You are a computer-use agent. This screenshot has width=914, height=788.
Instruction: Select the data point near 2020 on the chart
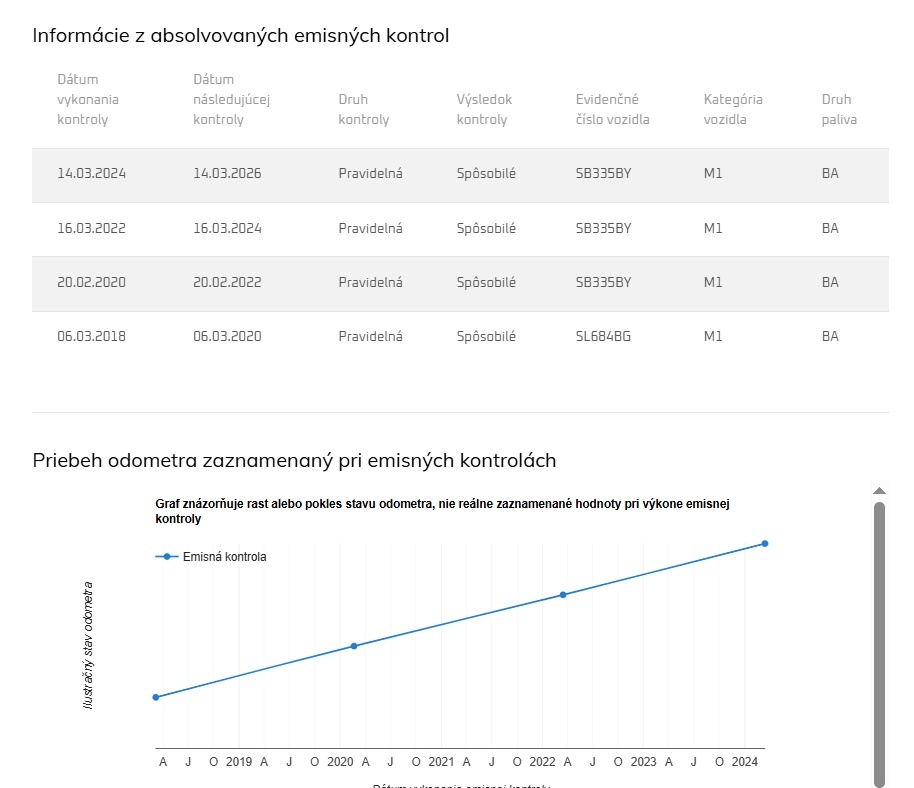(354, 646)
